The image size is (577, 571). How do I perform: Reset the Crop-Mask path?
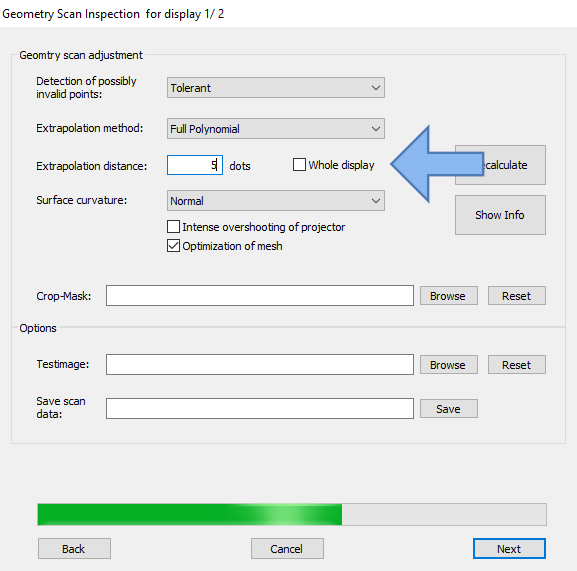pyautogui.click(x=517, y=296)
